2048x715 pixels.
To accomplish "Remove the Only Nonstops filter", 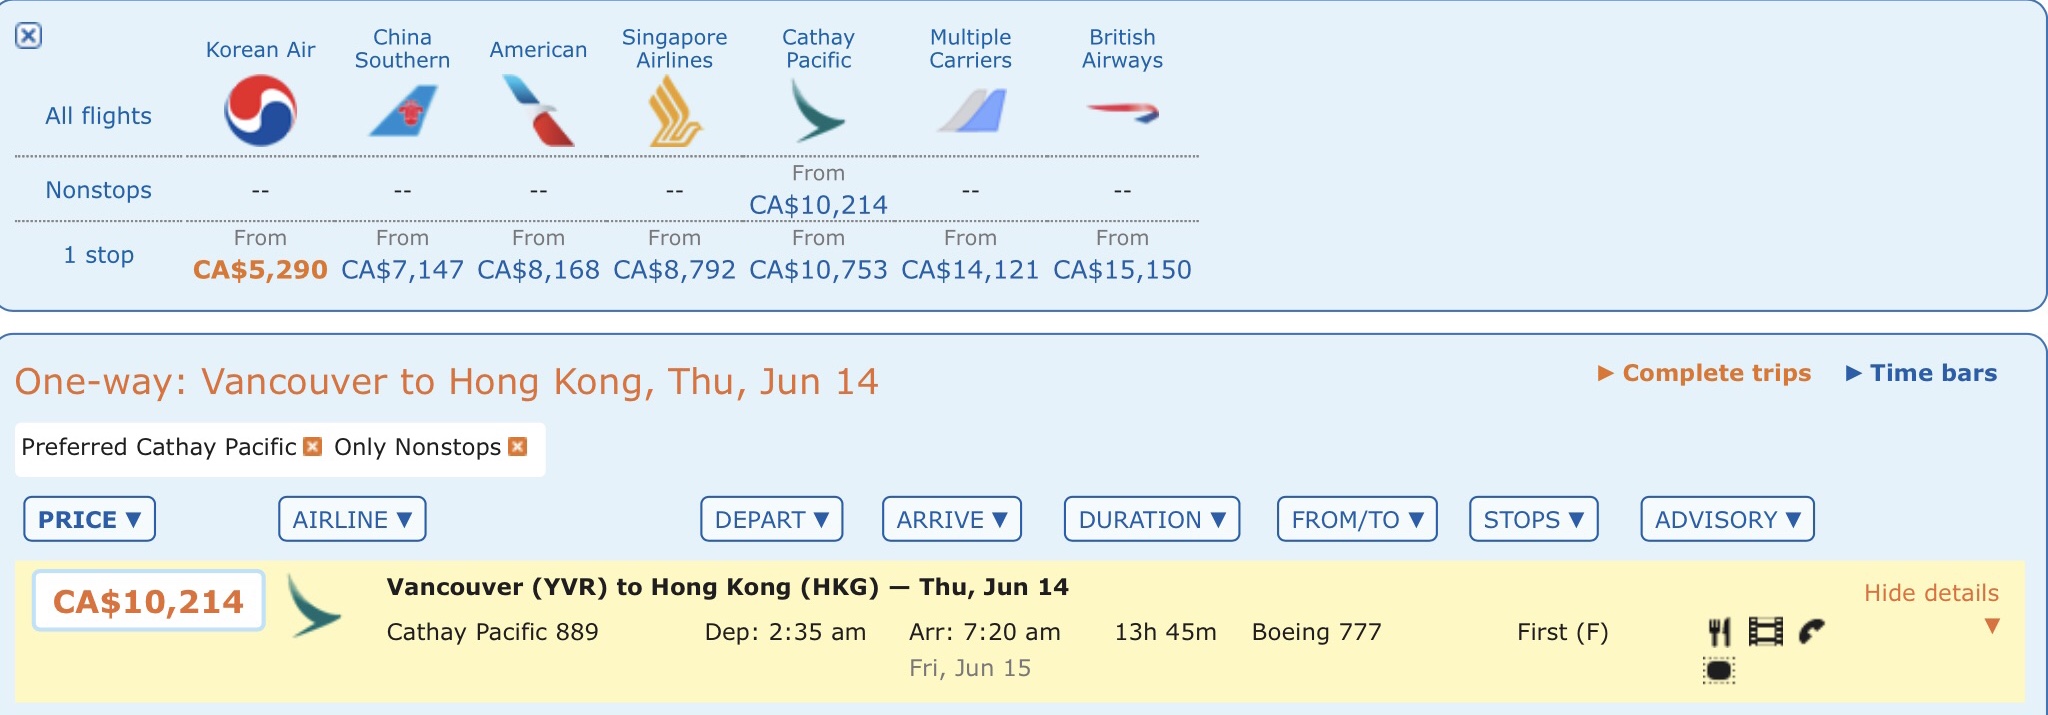I will pos(517,446).
